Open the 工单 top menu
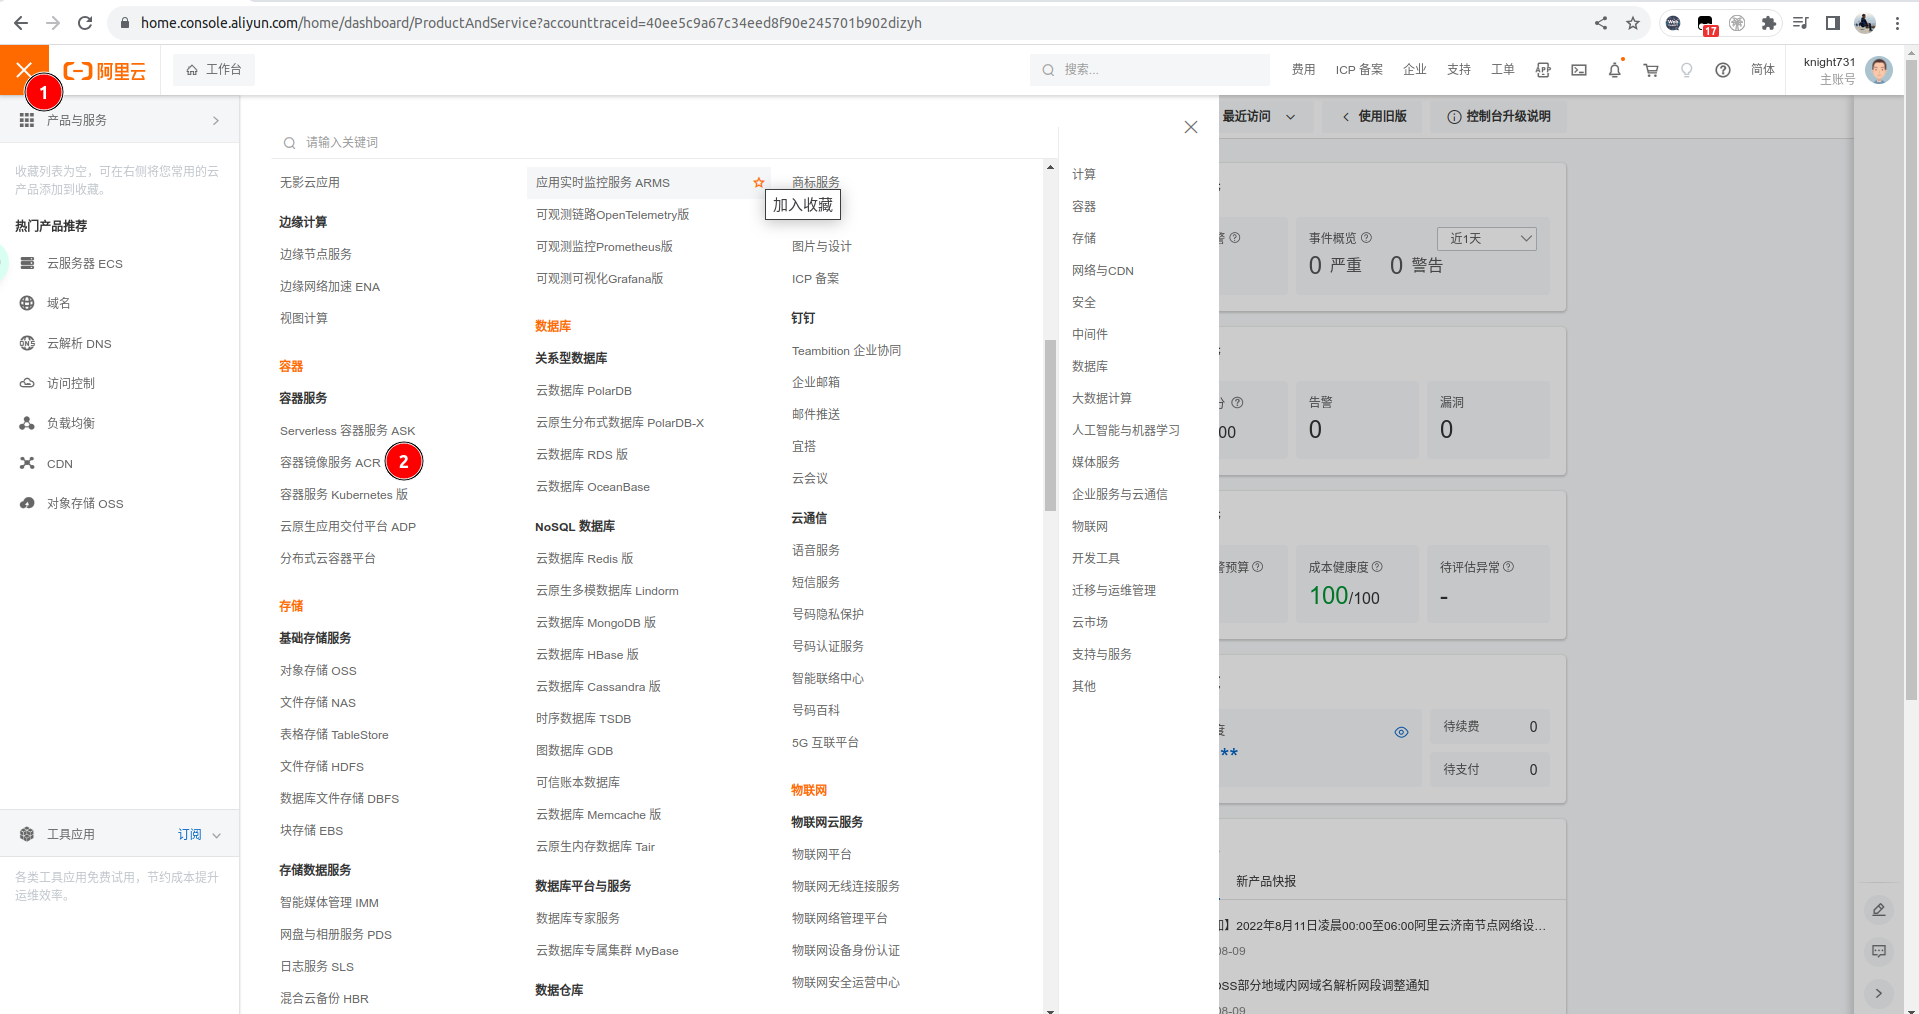The image size is (1919, 1014). [1503, 70]
